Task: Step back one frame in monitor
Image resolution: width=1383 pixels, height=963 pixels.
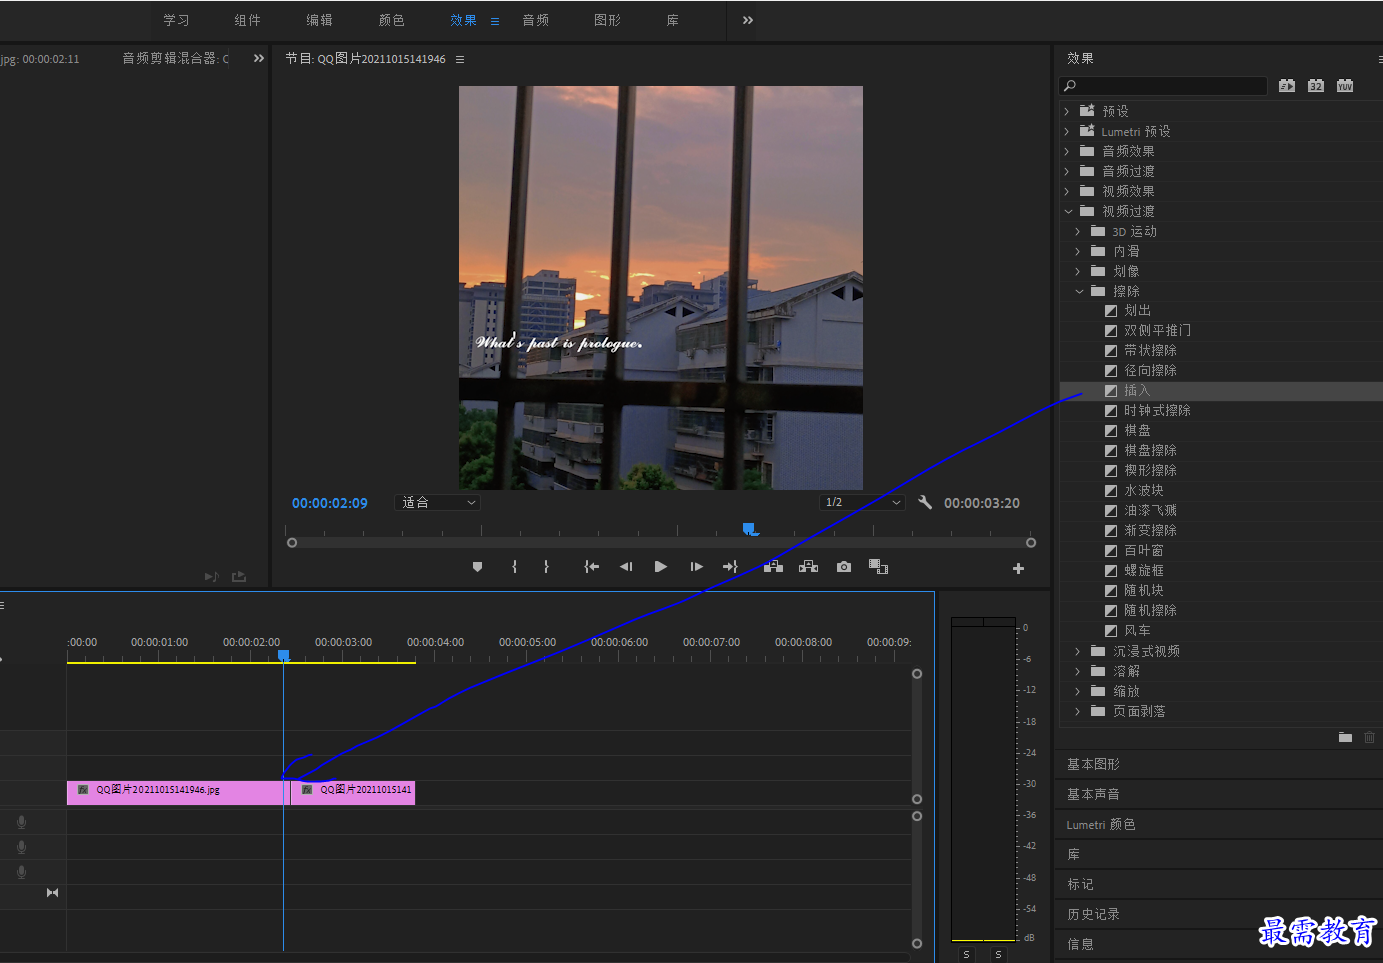Action: click(626, 567)
